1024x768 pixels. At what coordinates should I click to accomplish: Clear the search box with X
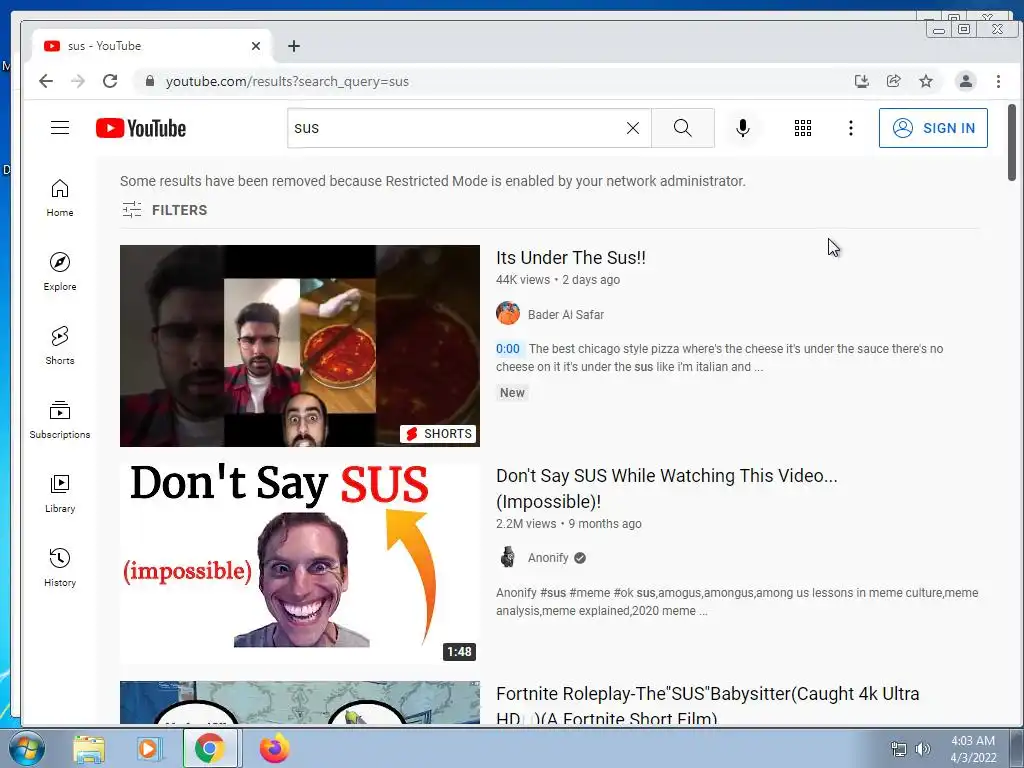[633, 128]
